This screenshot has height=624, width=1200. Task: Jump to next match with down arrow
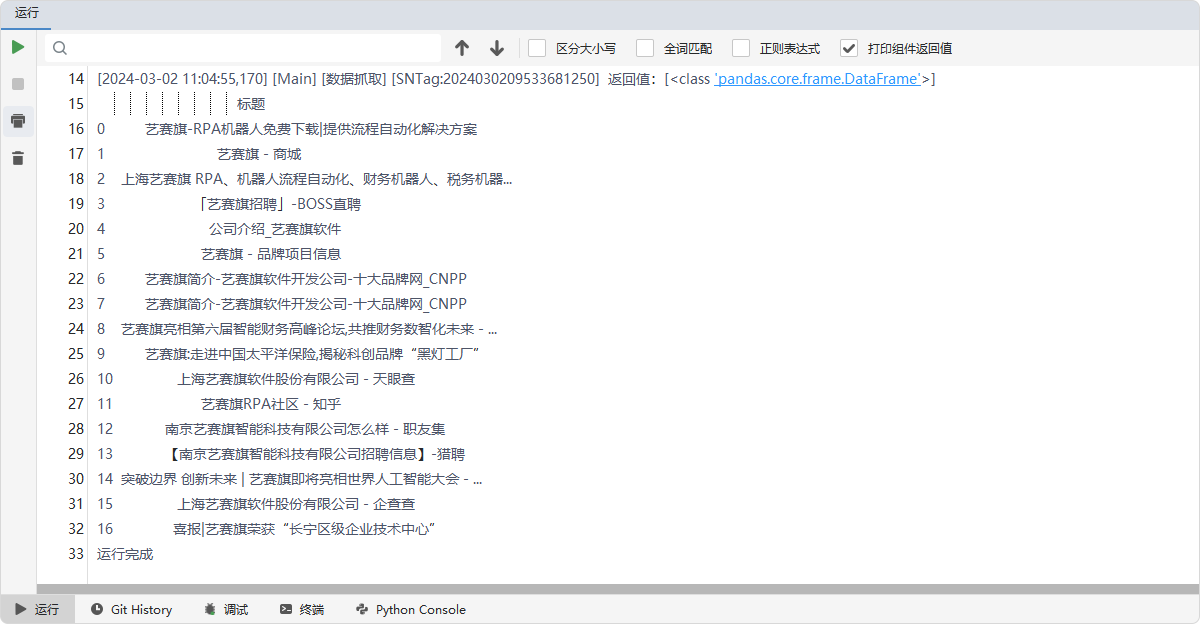point(497,48)
